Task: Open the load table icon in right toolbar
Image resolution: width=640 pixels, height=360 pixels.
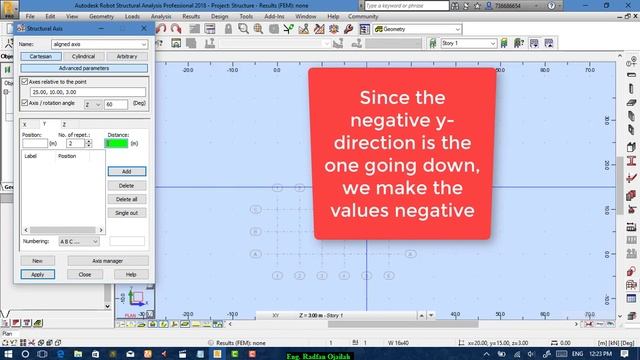Action: 631,227
